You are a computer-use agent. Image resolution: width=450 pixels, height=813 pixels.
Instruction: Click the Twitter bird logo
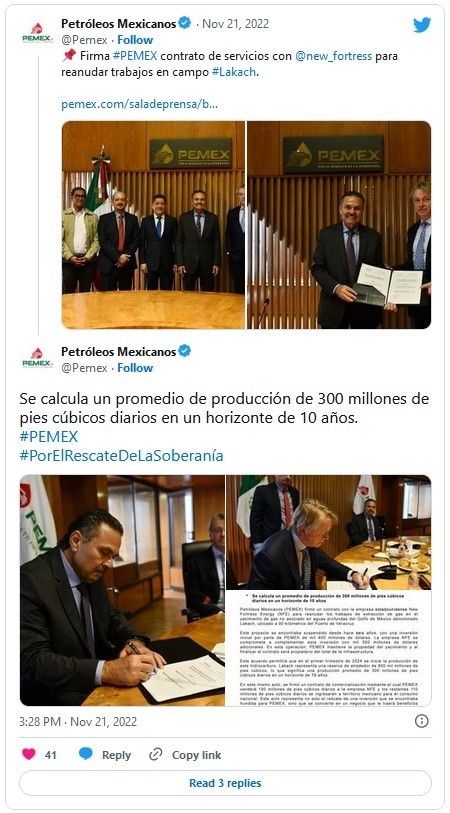pyautogui.click(x=421, y=25)
